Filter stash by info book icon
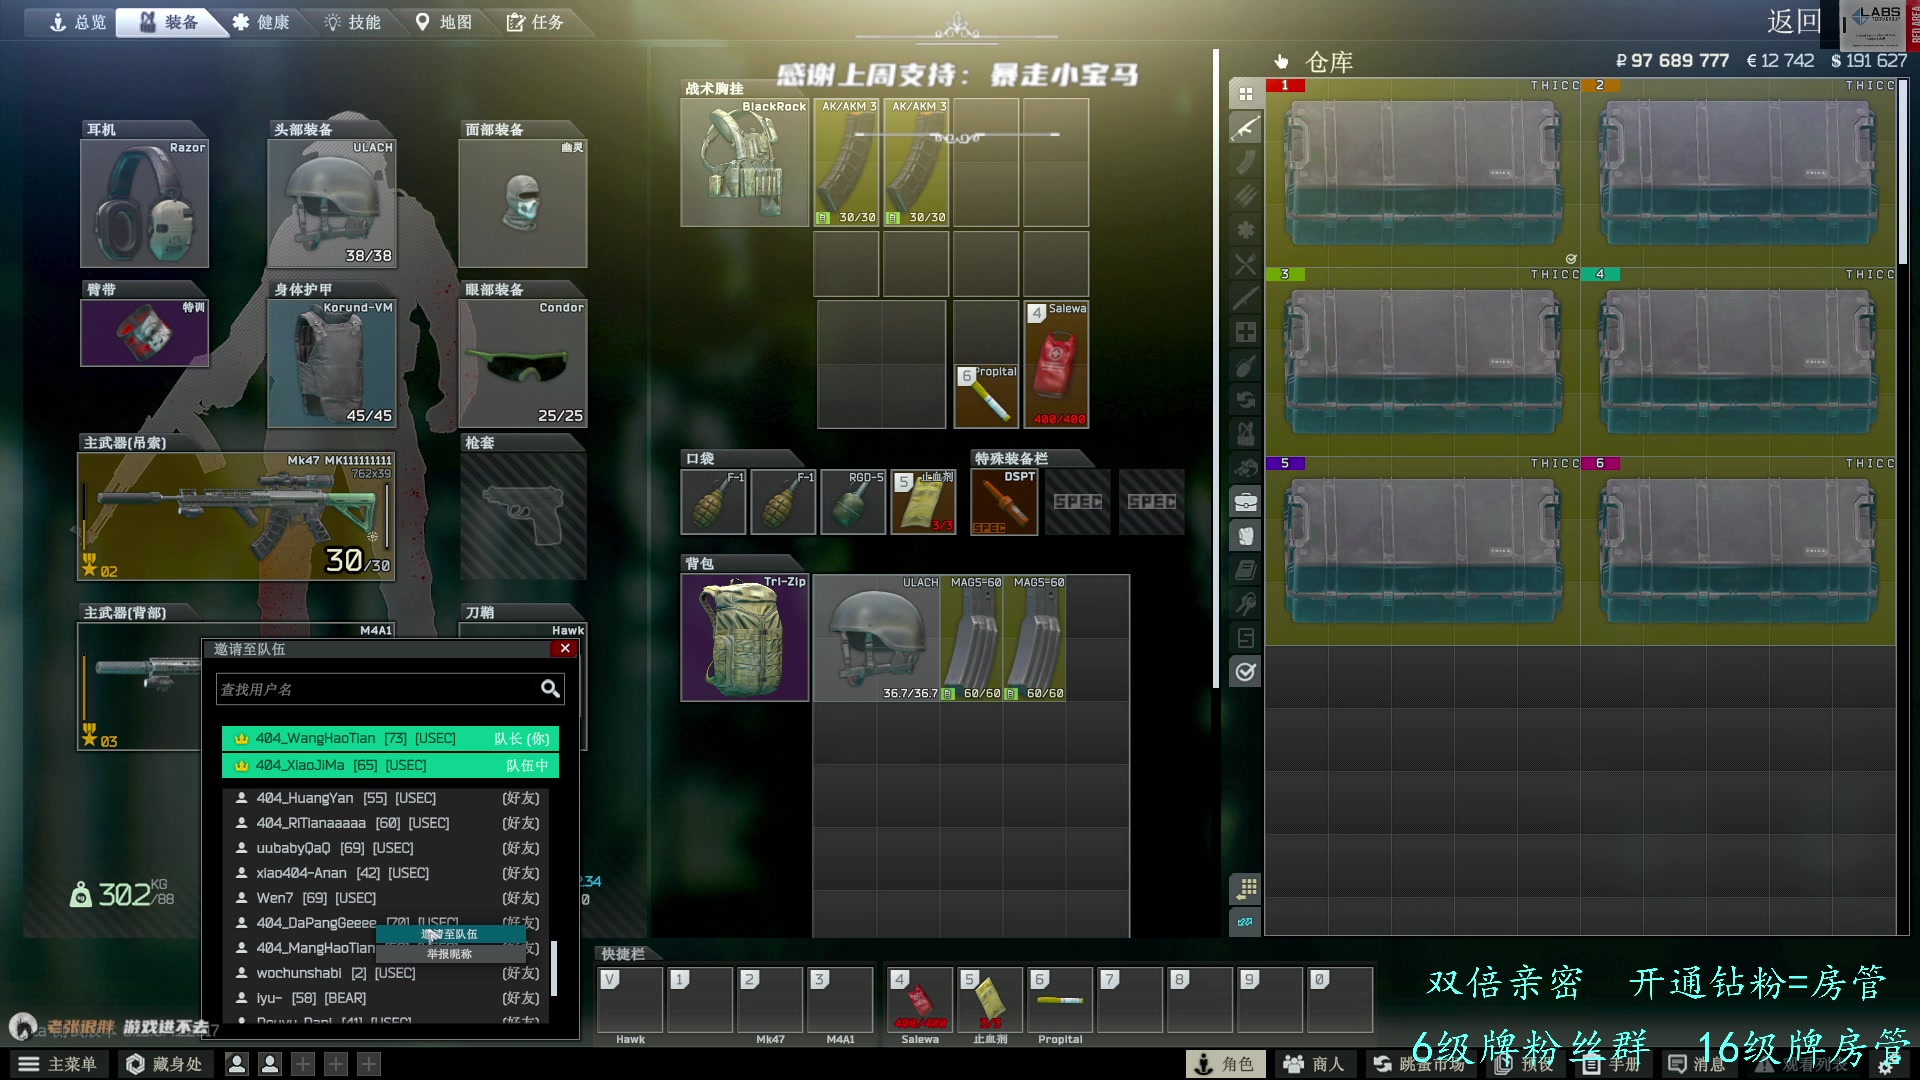The height and width of the screenshot is (1080, 1920). 1245,570
